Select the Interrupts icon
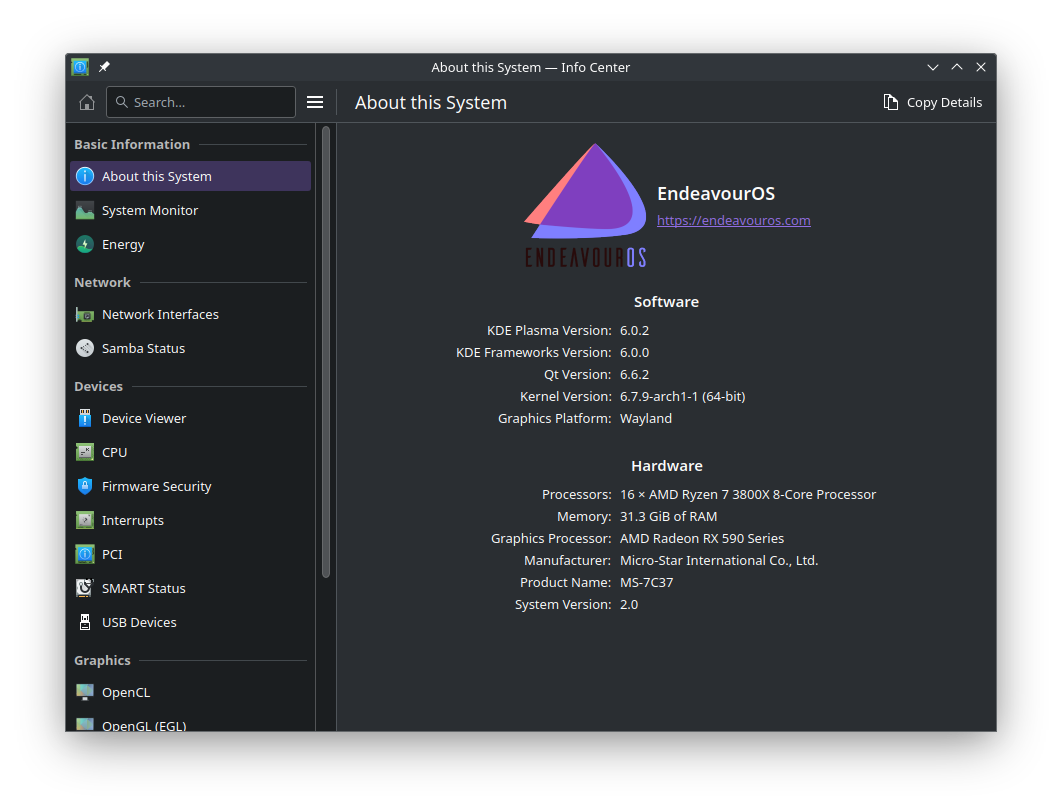 tap(85, 520)
